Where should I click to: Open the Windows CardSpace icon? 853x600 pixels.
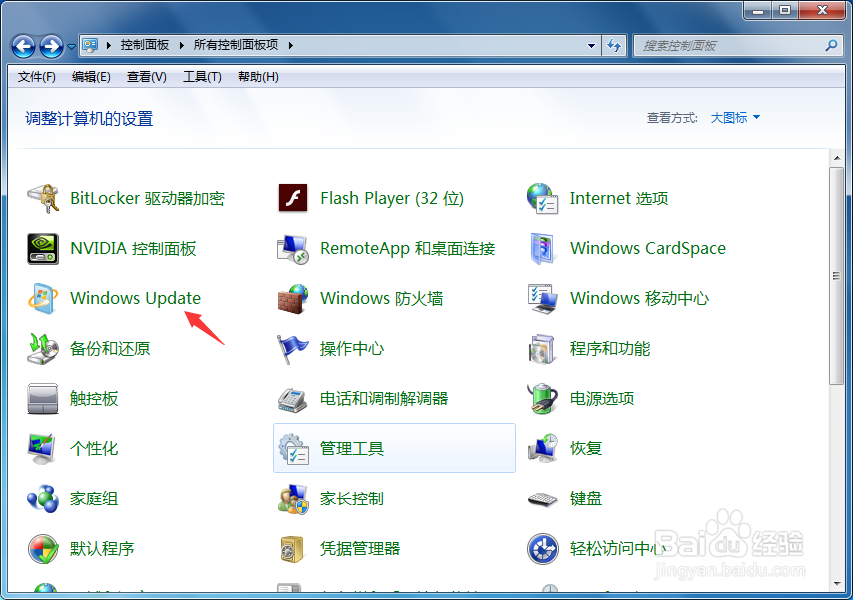542,249
